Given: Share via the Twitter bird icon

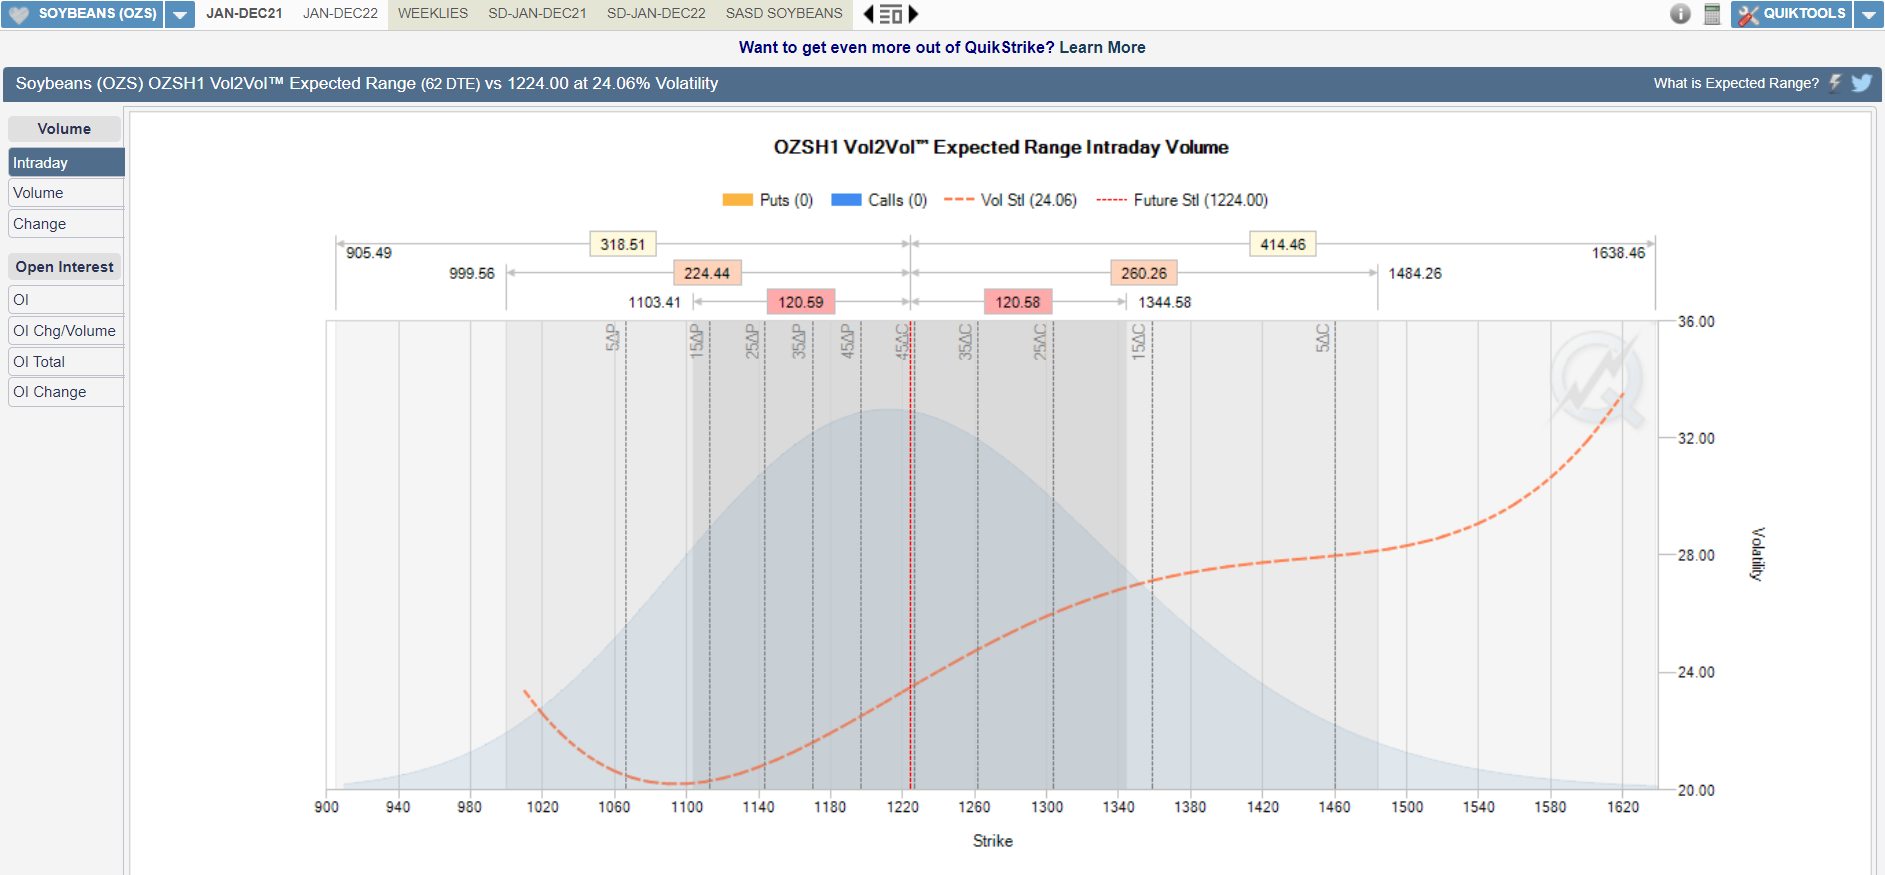Looking at the screenshot, I should [1861, 83].
